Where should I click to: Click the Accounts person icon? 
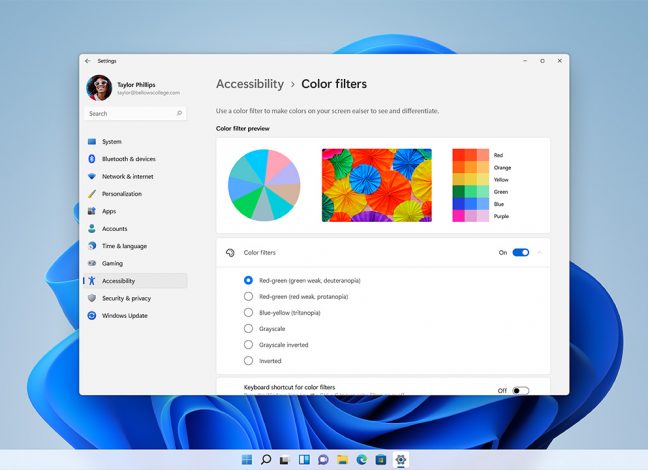tap(92, 229)
